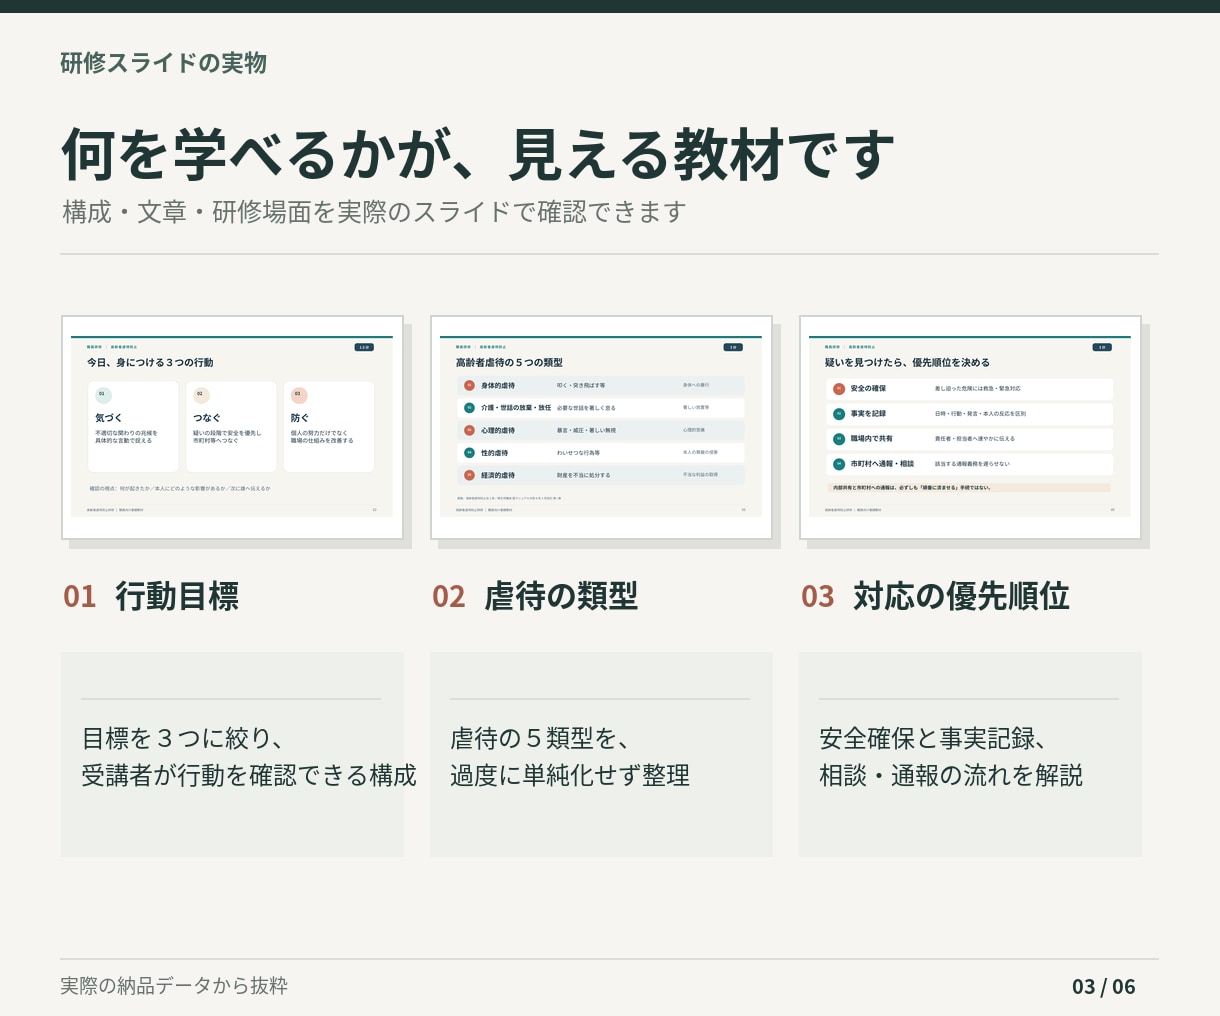Click the '職場内で共有' row in the third thumbnail
Viewport: 1220px width, 1016px height.
[x=970, y=439]
